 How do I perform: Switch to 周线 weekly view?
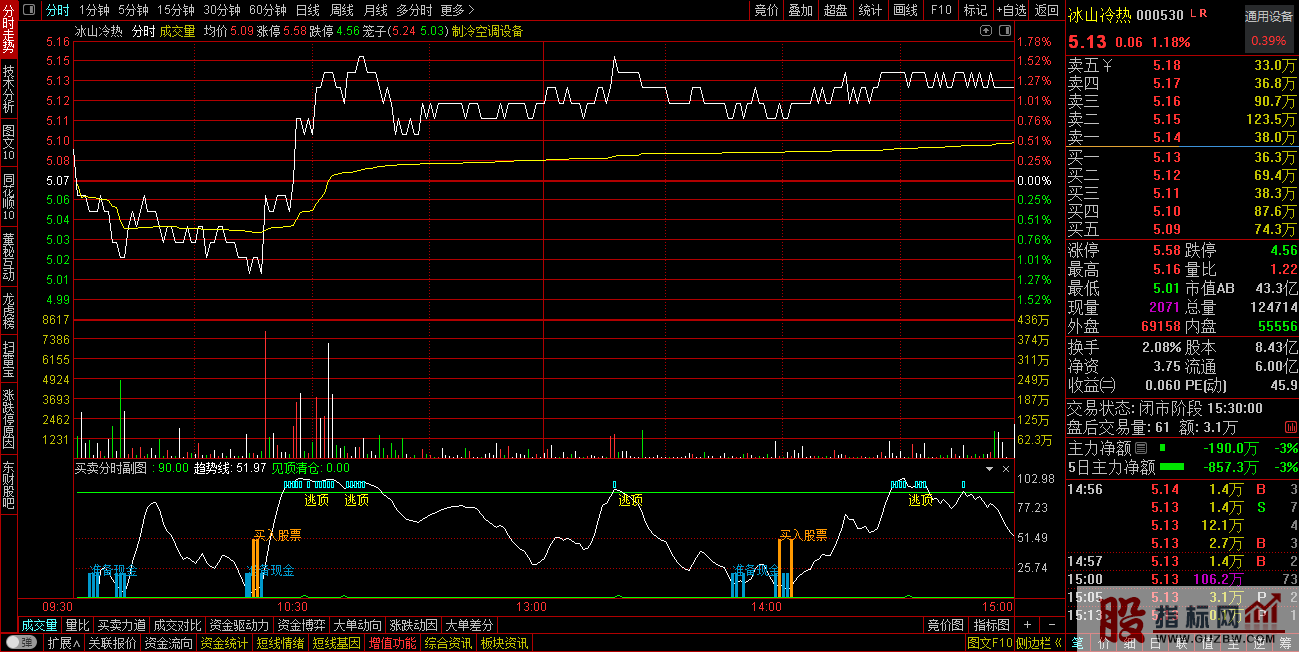(342, 10)
